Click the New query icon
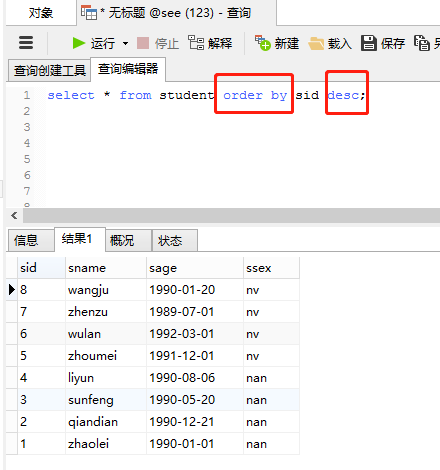The width and height of the screenshot is (440, 470). click(263, 43)
